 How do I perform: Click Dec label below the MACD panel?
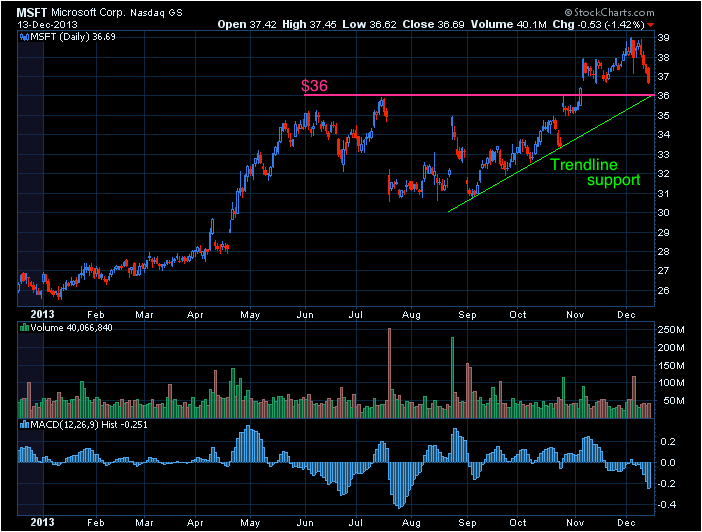pos(626,523)
